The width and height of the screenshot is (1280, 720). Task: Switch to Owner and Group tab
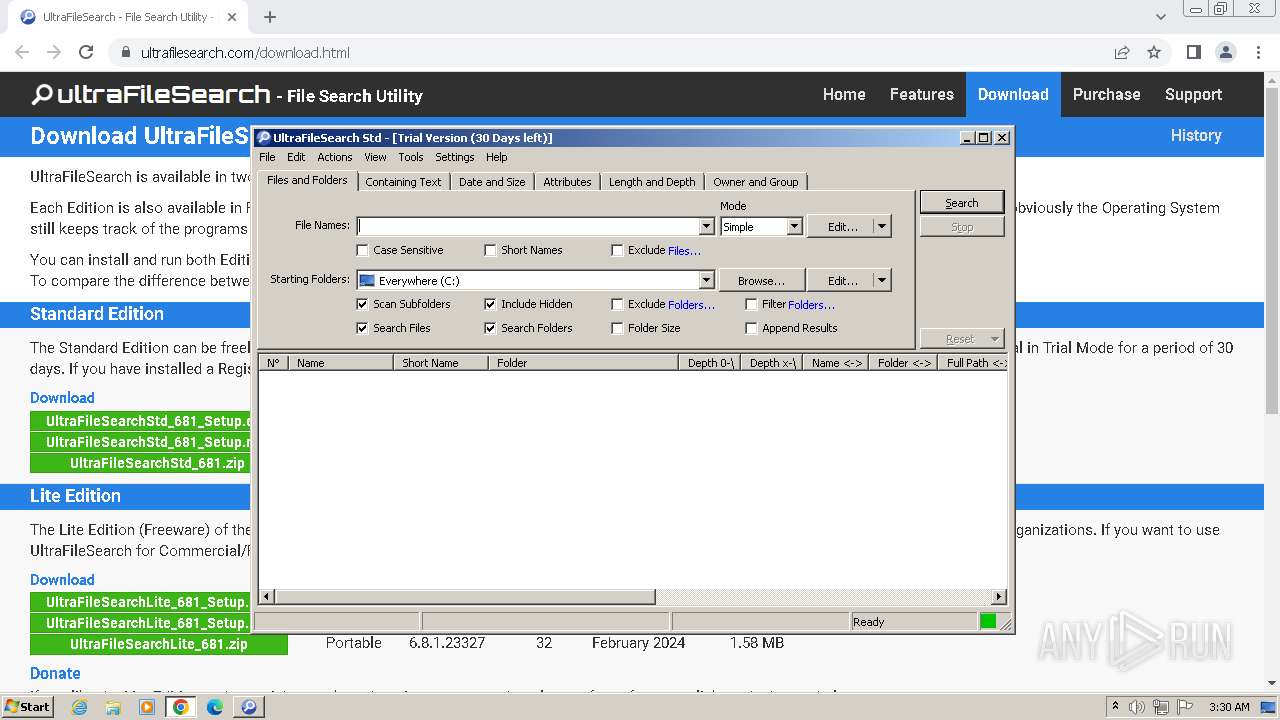tap(756, 182)
